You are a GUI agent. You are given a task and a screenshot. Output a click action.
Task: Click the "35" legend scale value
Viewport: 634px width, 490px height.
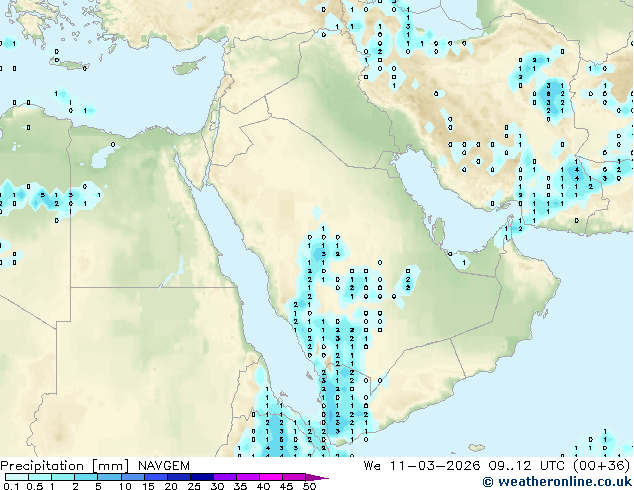tap(240, 486)
